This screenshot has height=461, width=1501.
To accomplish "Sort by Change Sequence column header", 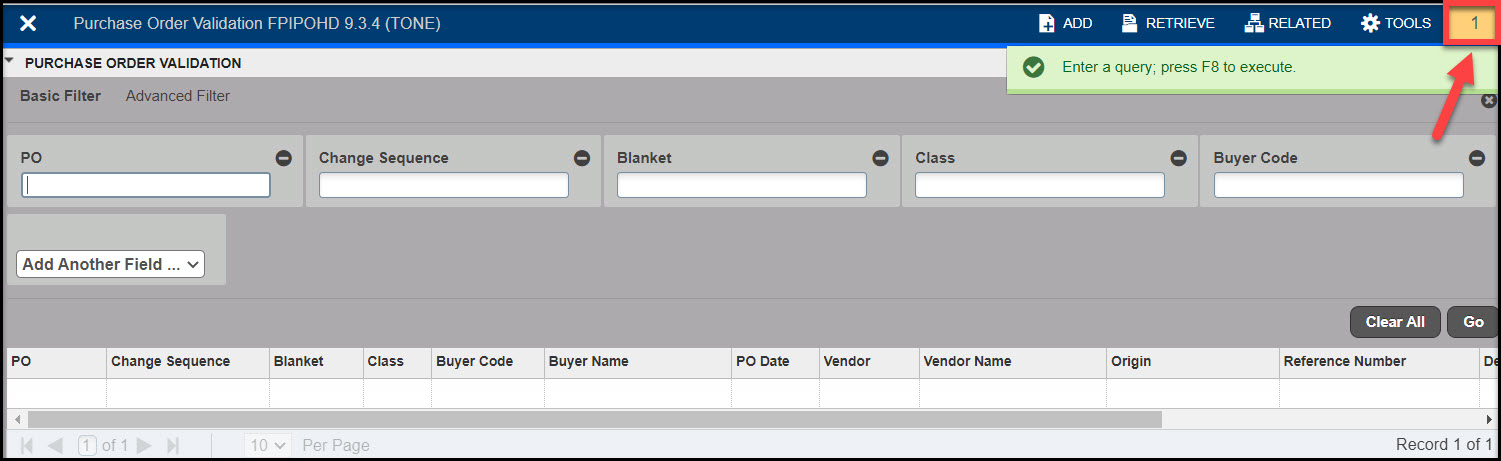I will pyautogui.click(x=188, y=362).
